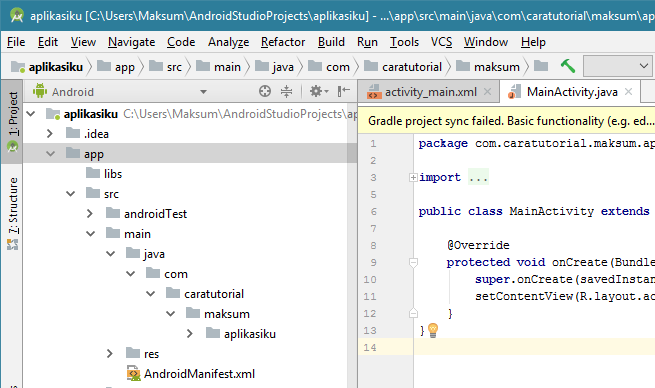Toggle the 1: Project tool window
This screenshot has width=655, height=388.
pos(13,121)
